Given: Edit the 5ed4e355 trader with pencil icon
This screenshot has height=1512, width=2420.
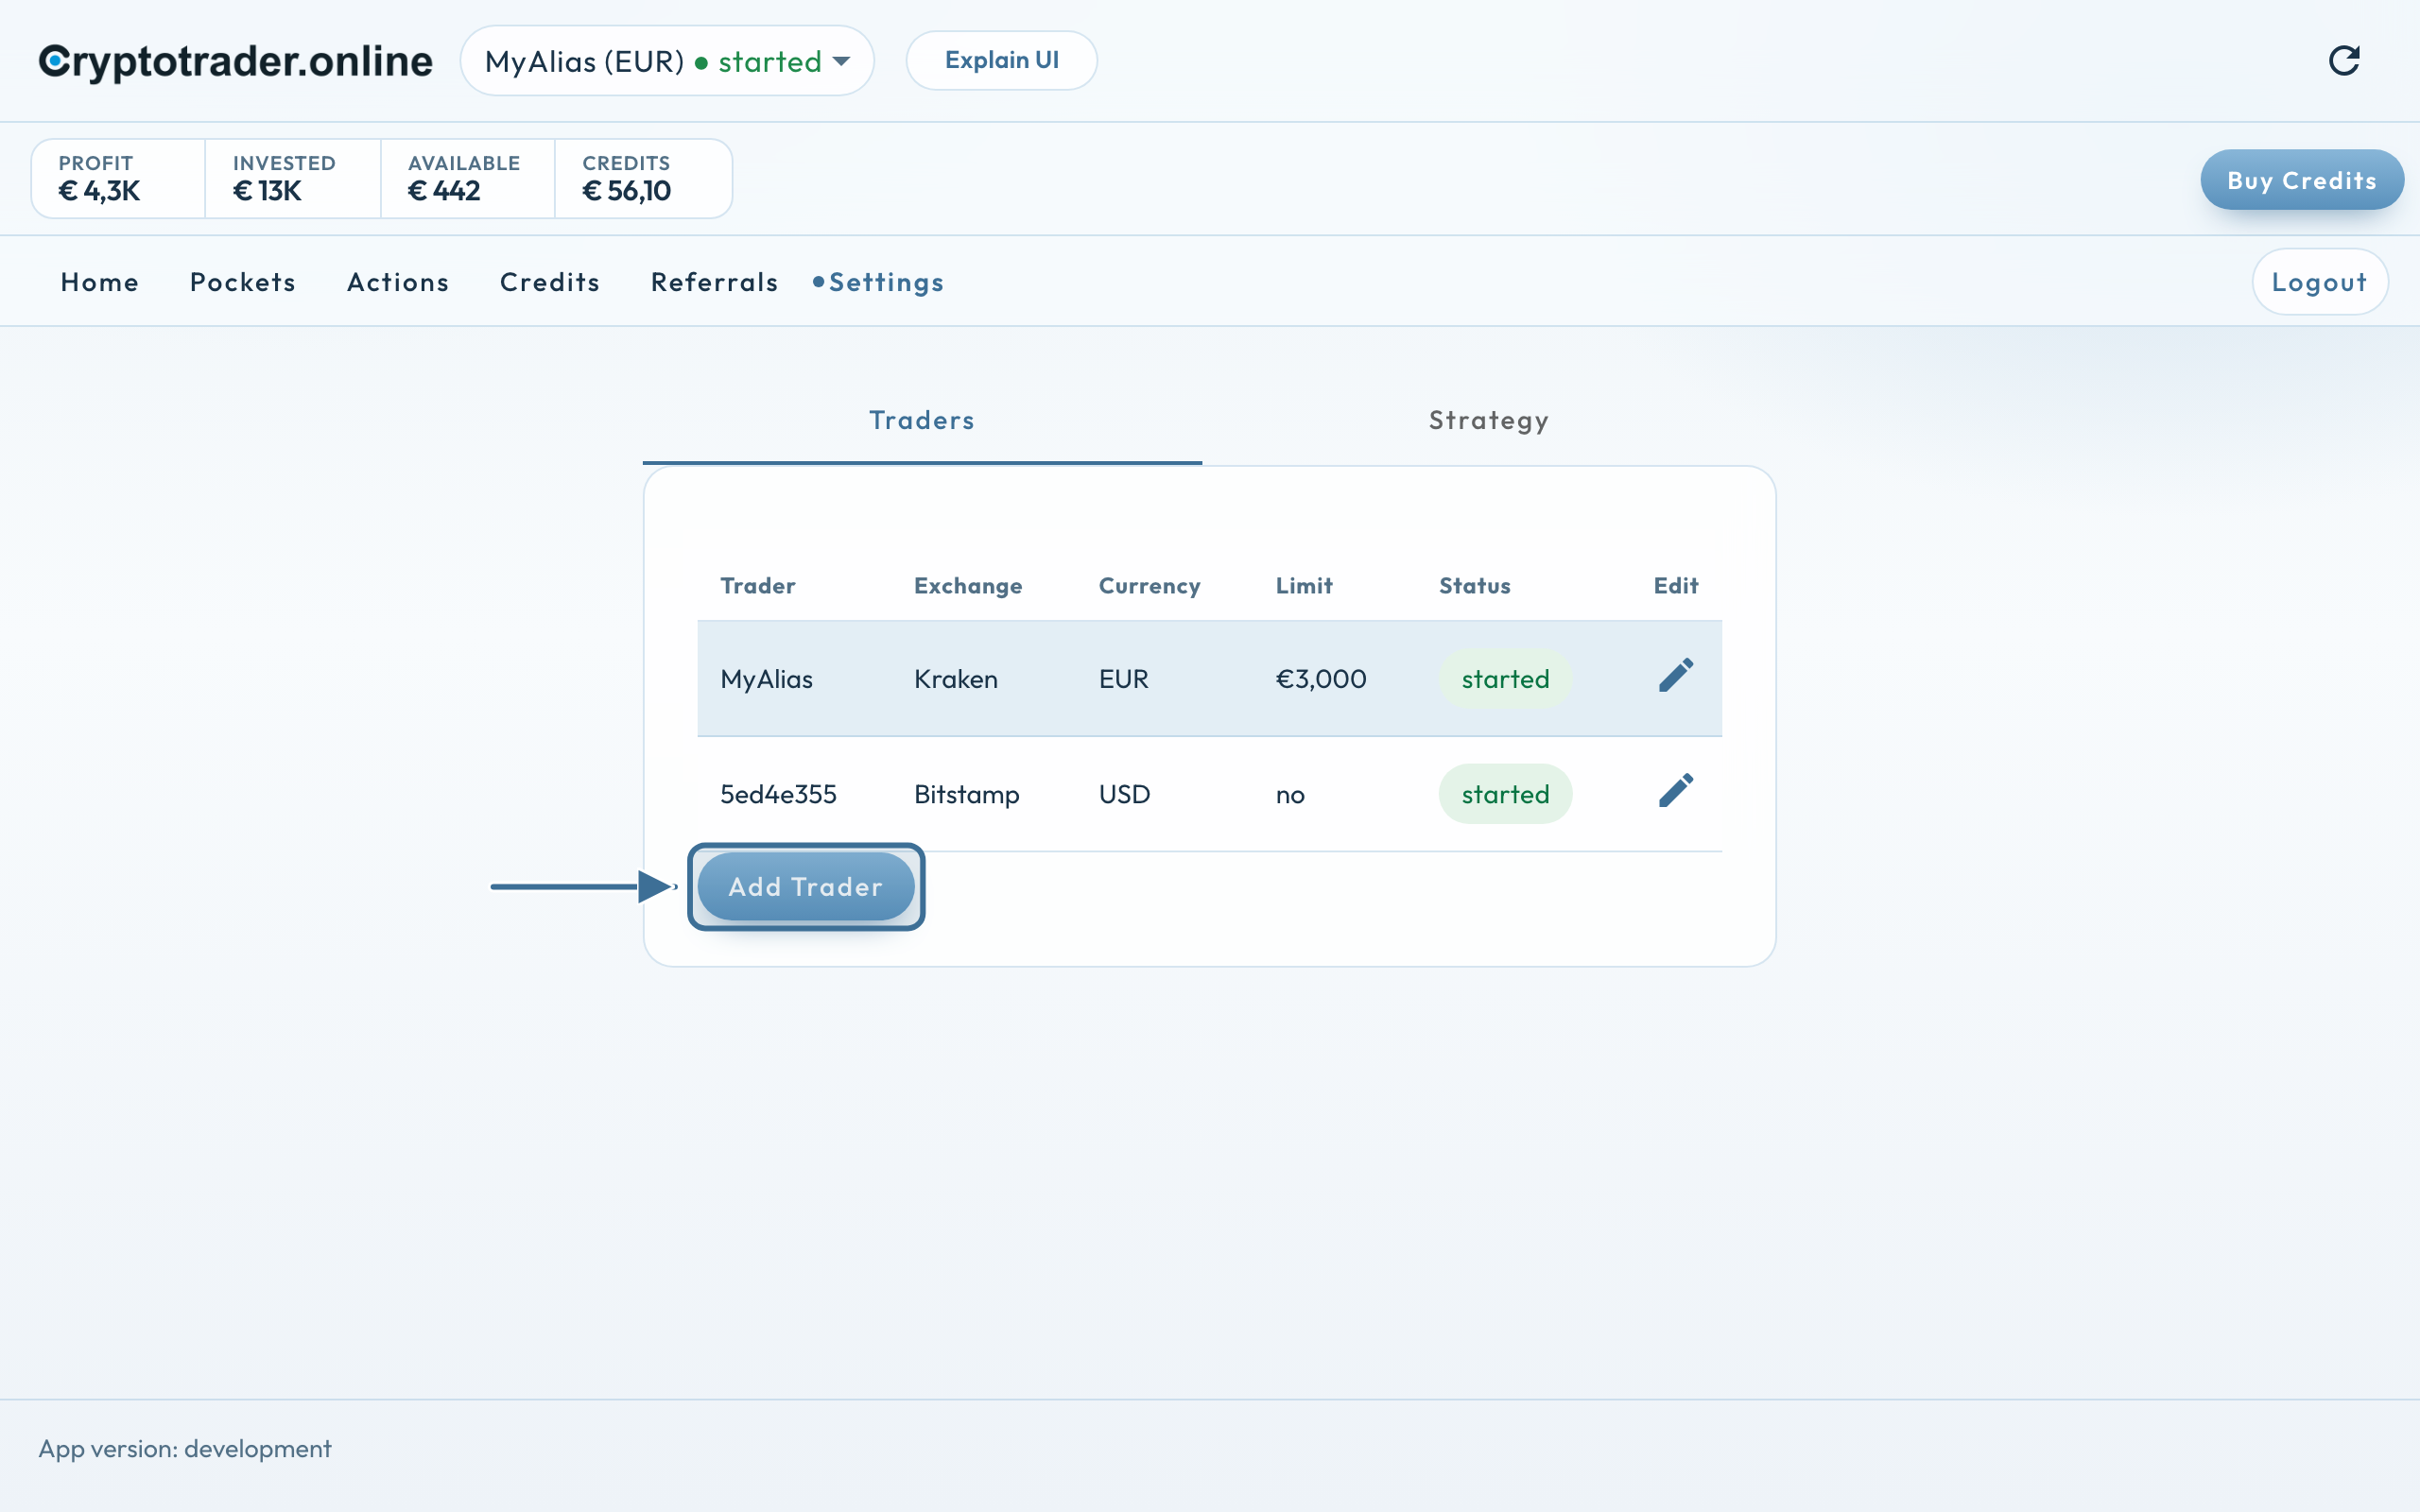Looking at the screenshot, I should click(x=1676, y=791).
